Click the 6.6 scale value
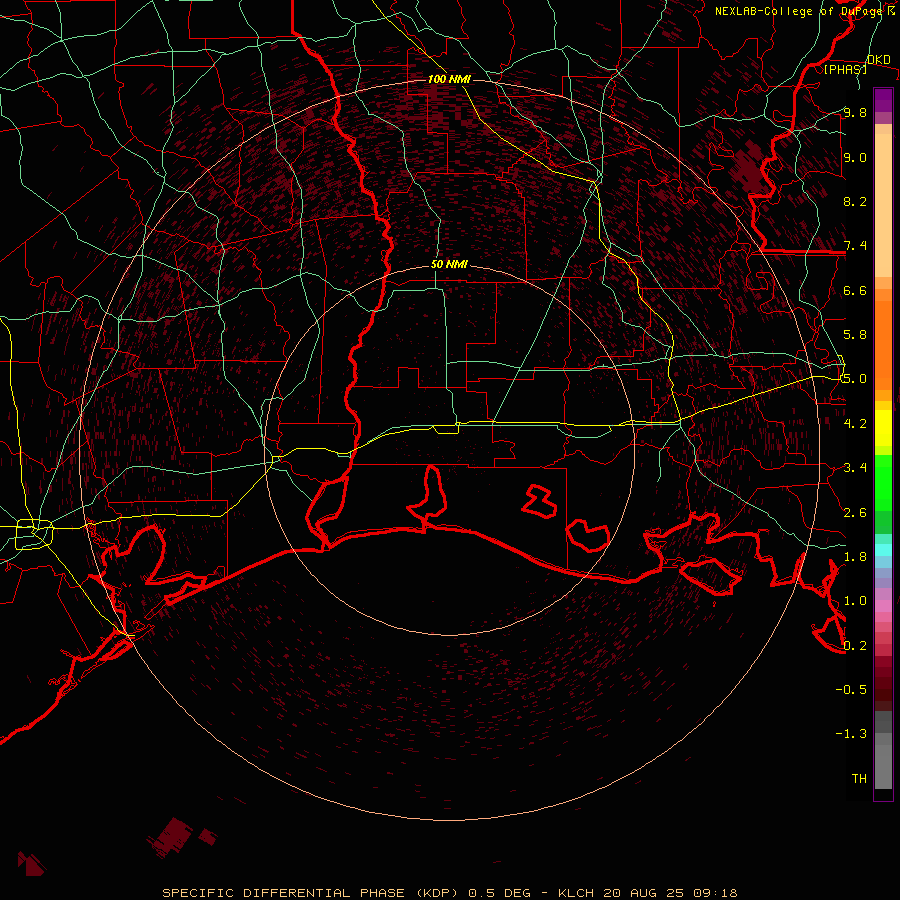 pos(855,290)
